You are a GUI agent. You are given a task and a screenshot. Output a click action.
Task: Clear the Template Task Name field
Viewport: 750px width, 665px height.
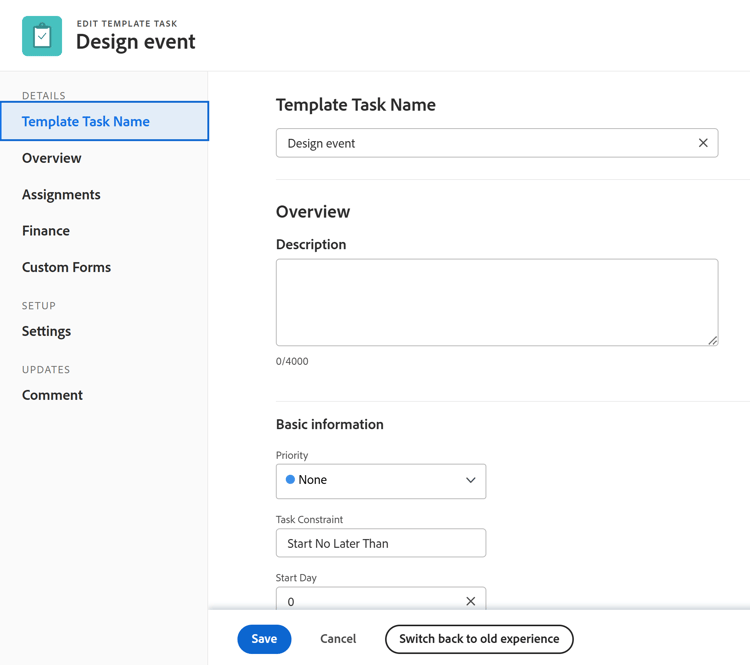point(703,143)
